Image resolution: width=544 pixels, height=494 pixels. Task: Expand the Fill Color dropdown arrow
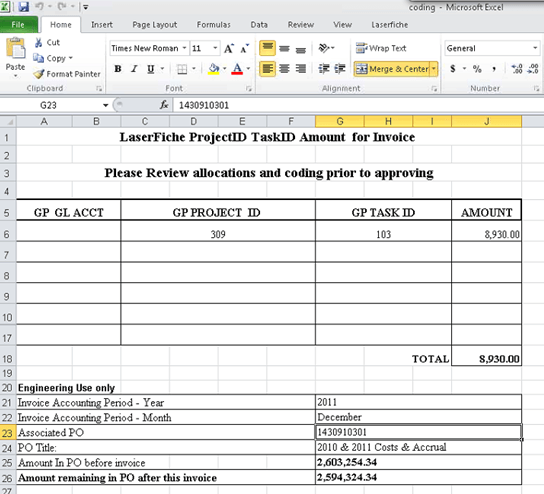[224, 69]
